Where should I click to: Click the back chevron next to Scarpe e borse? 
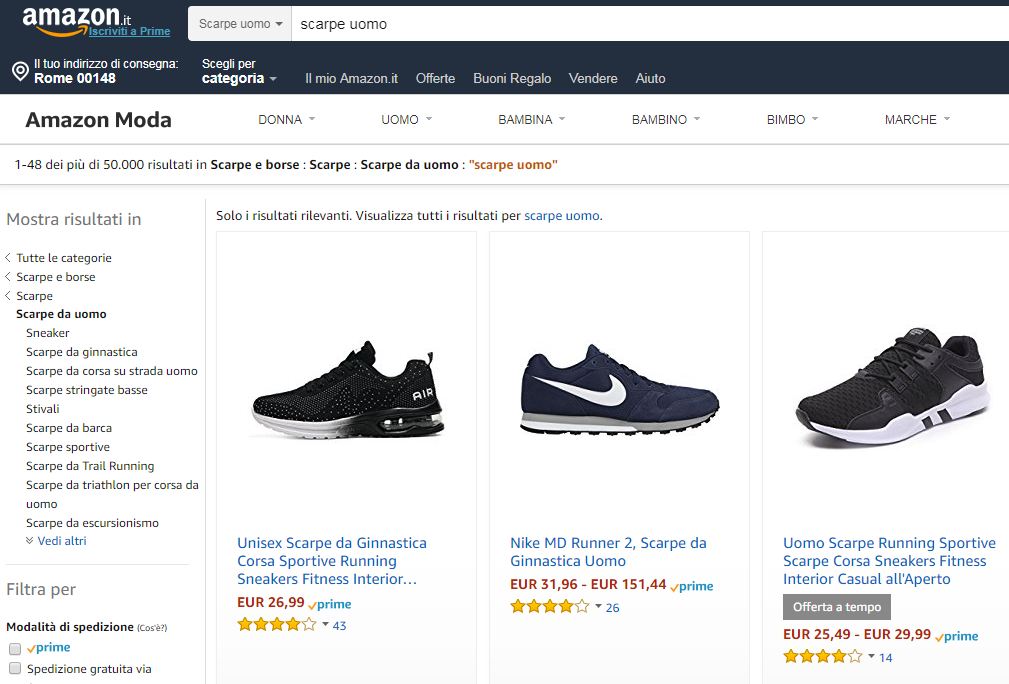(9, 277)
